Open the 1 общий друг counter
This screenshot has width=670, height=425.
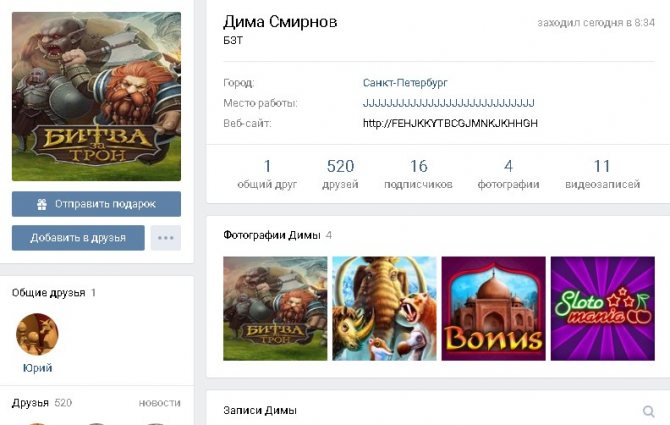point(267,174)
